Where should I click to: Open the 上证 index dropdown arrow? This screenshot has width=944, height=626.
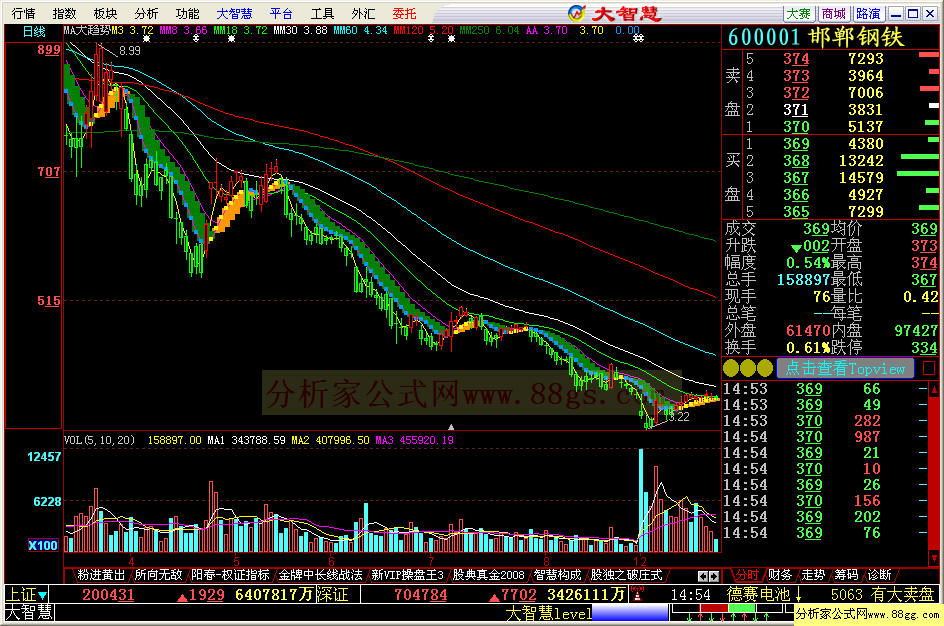click(x=42, y=595)
